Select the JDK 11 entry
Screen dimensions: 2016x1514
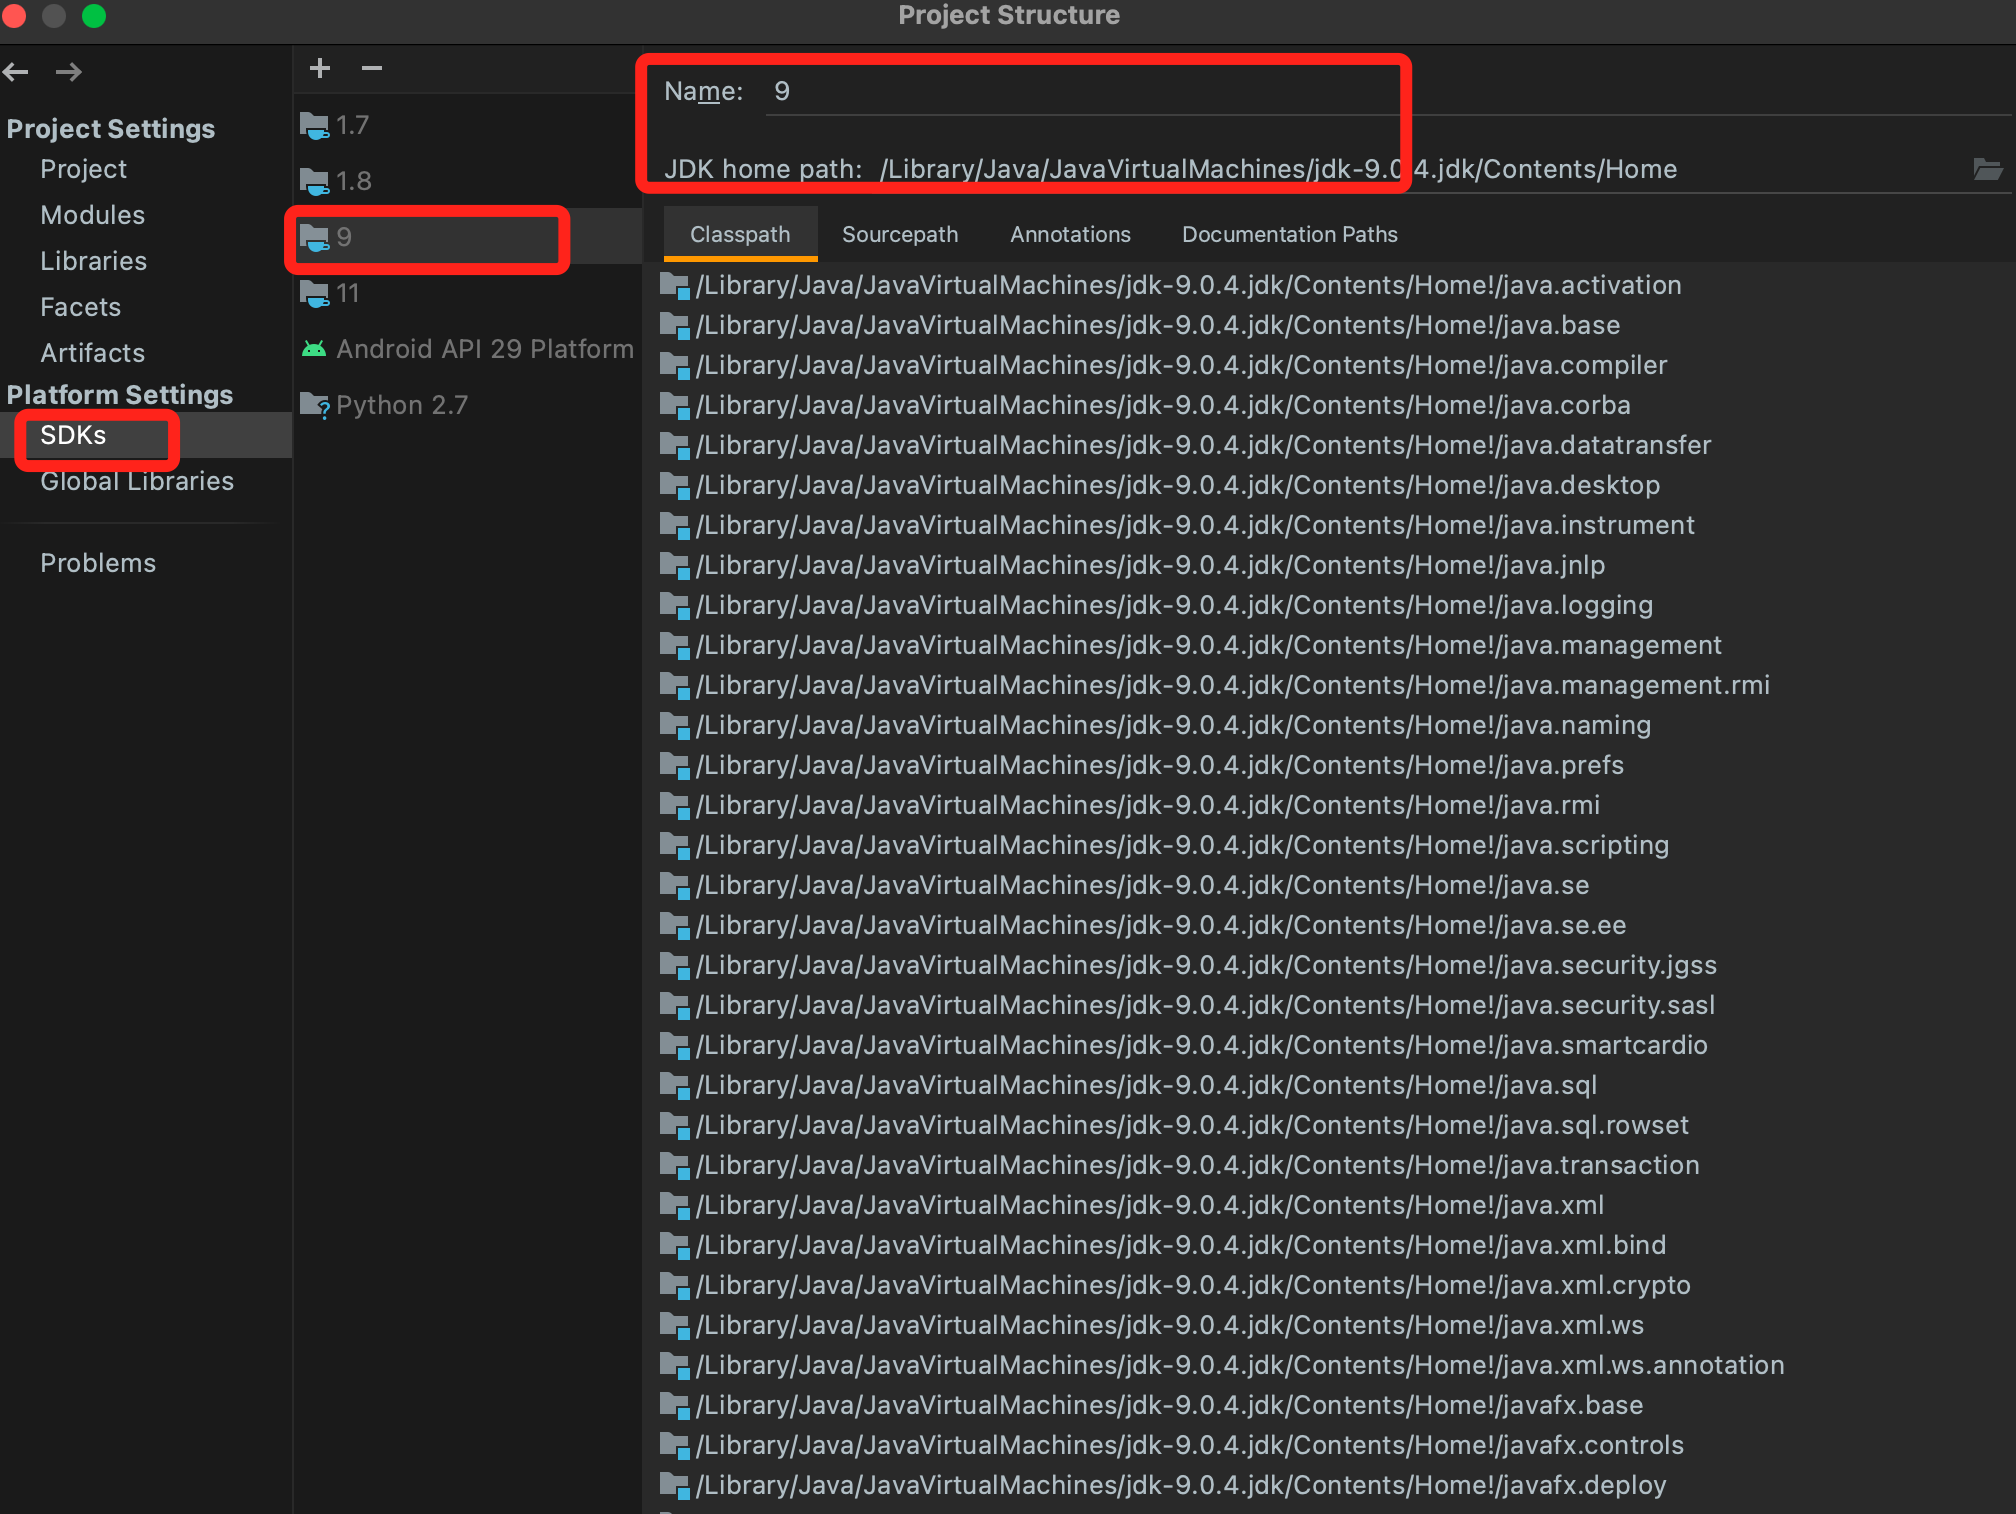click(x=347, y=293)
